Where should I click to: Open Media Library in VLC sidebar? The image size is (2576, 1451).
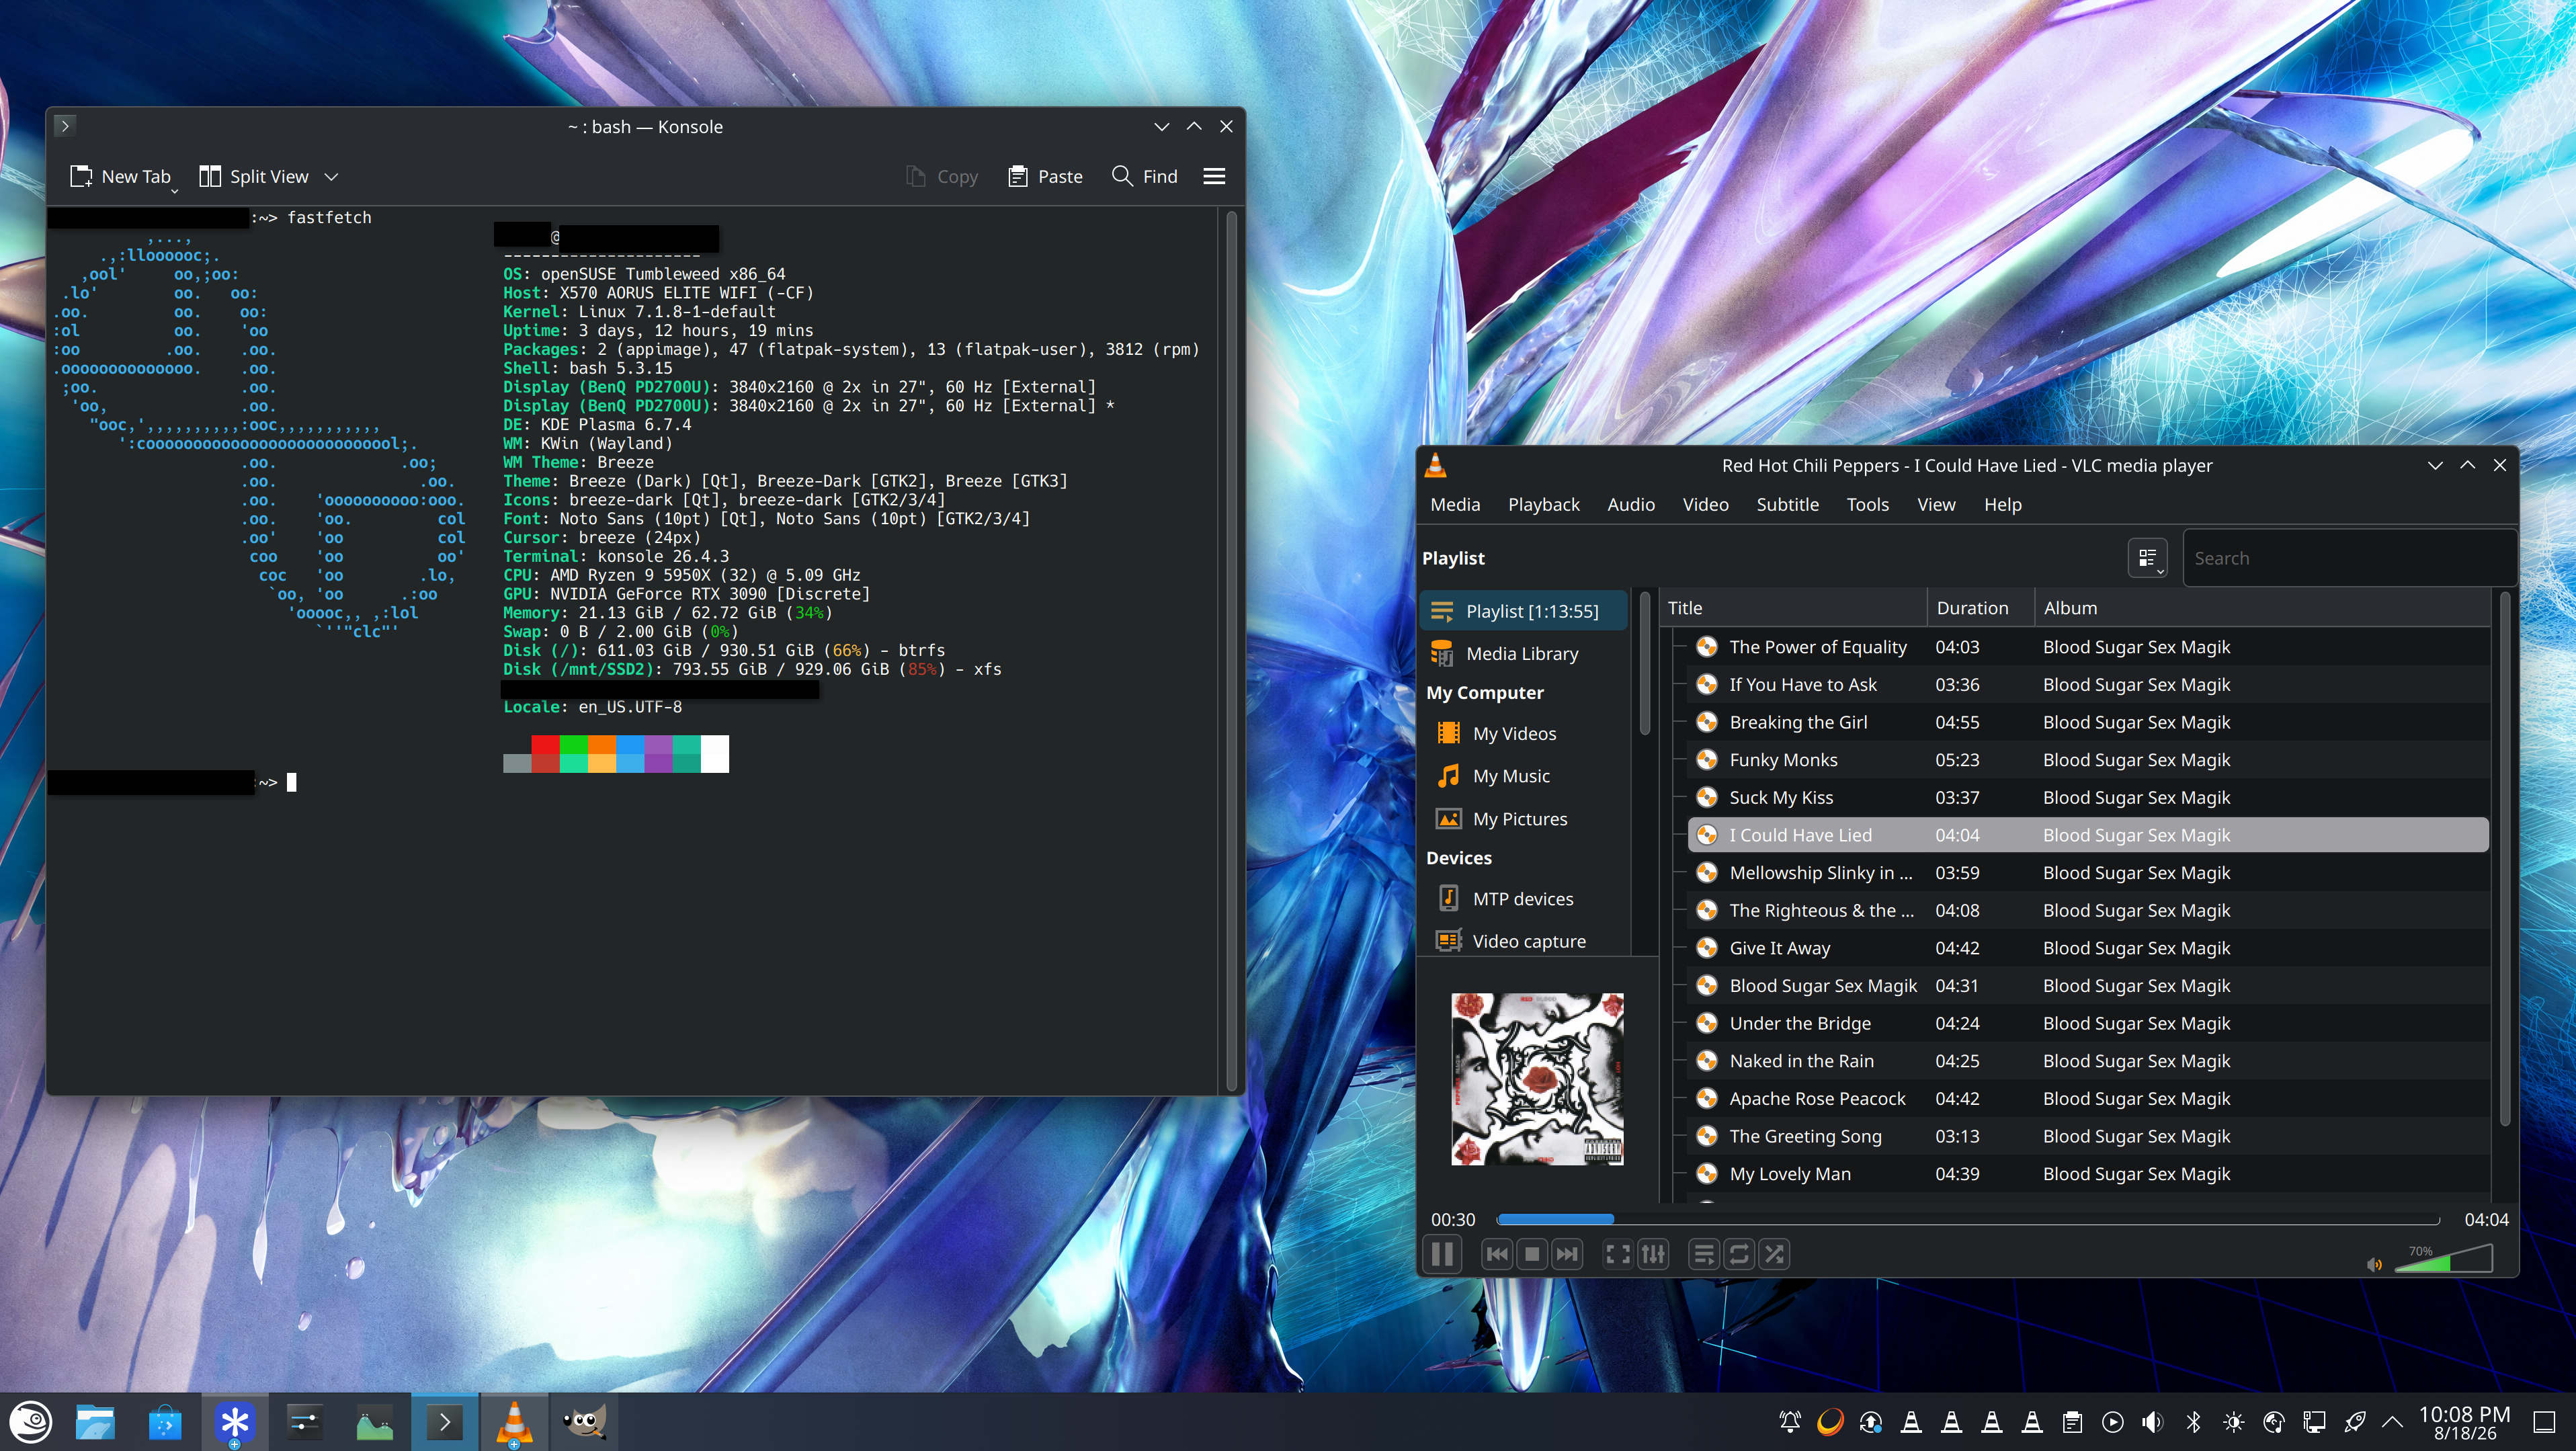tap(1523, 654)
